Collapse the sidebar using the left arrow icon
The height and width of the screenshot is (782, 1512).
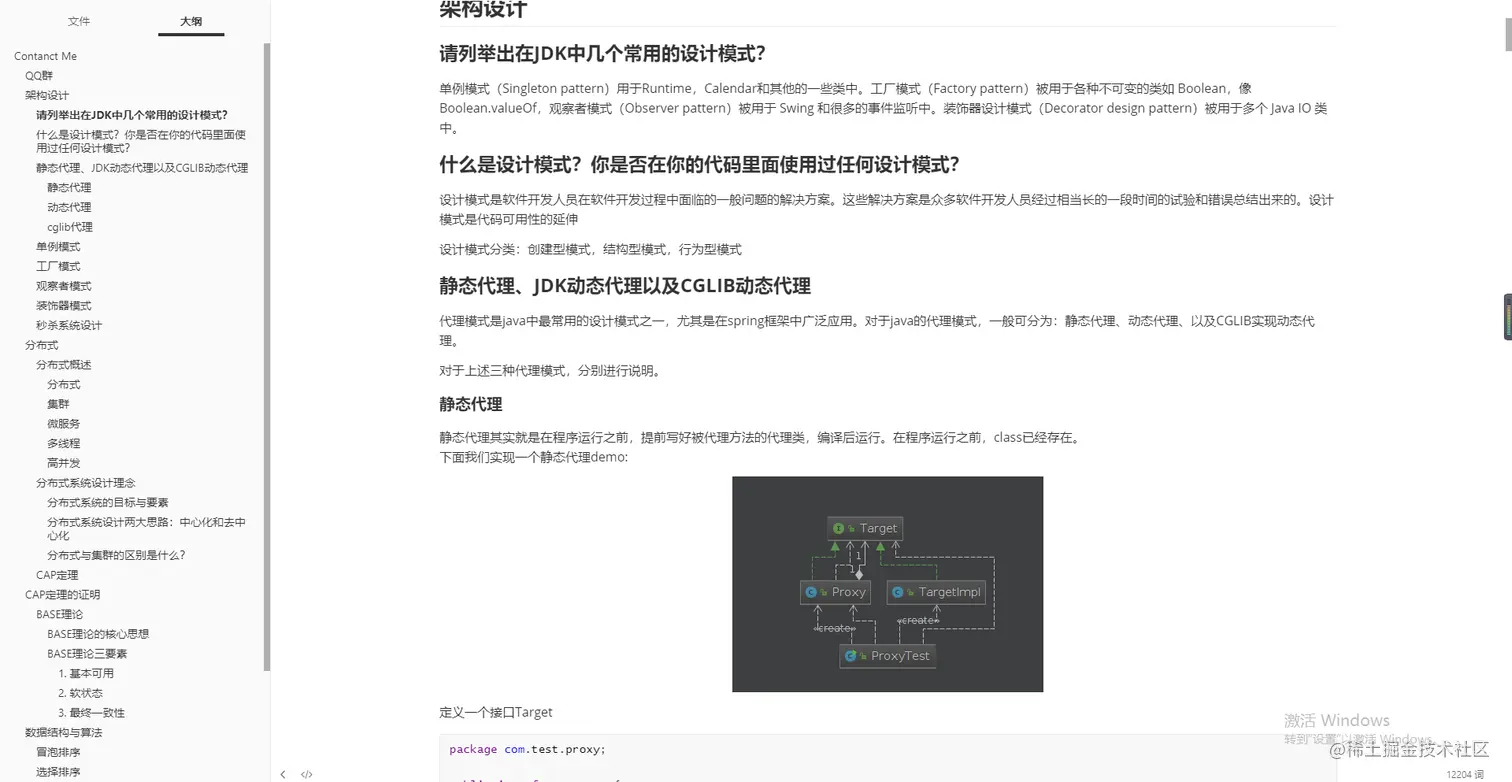[283, 773]
